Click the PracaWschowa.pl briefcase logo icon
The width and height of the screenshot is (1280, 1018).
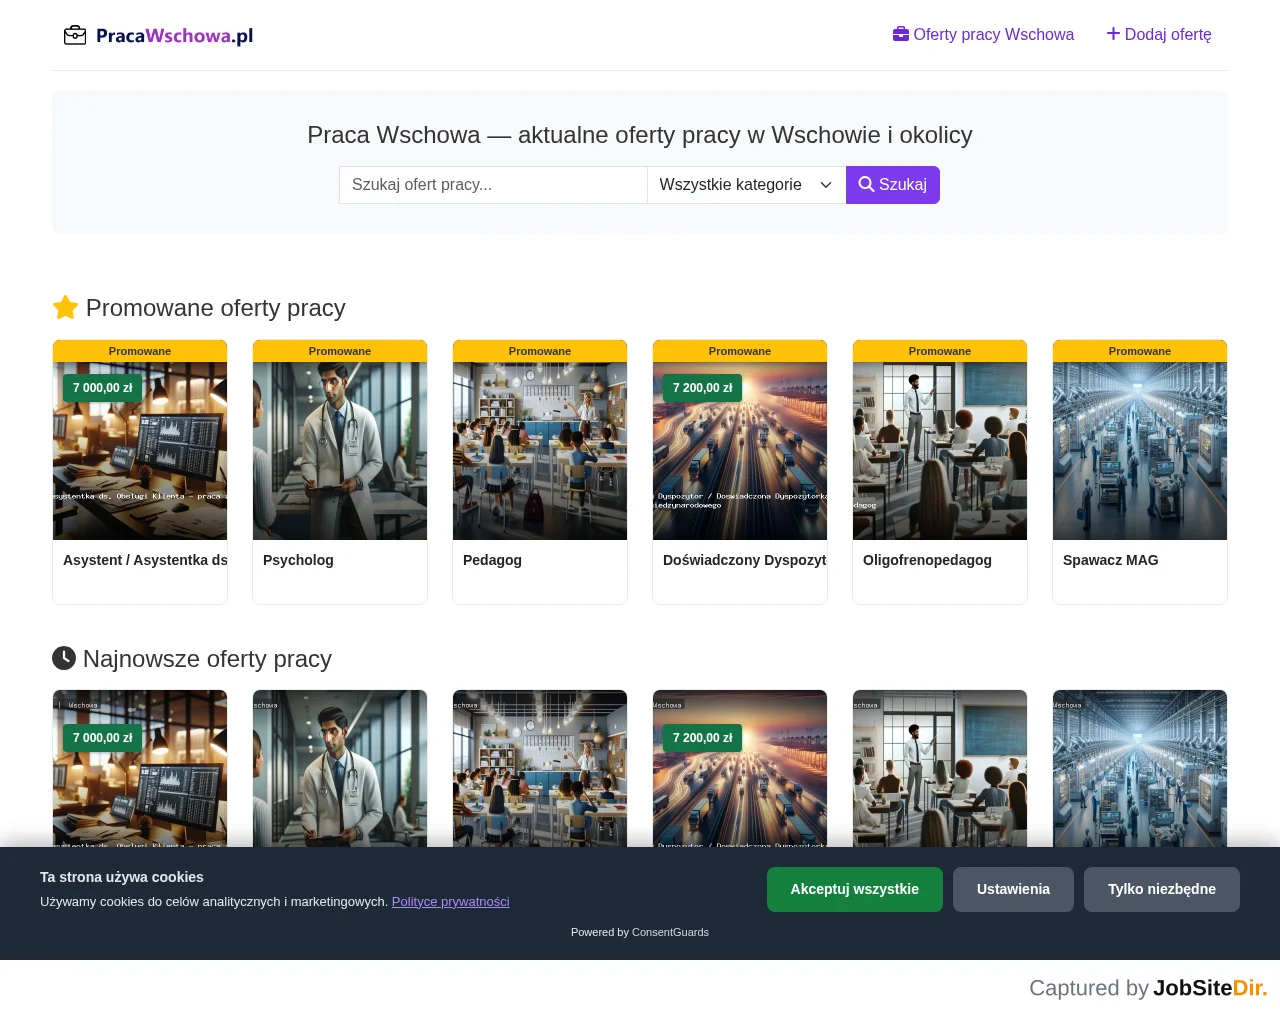pyautogui.click(x=75, y=36)
